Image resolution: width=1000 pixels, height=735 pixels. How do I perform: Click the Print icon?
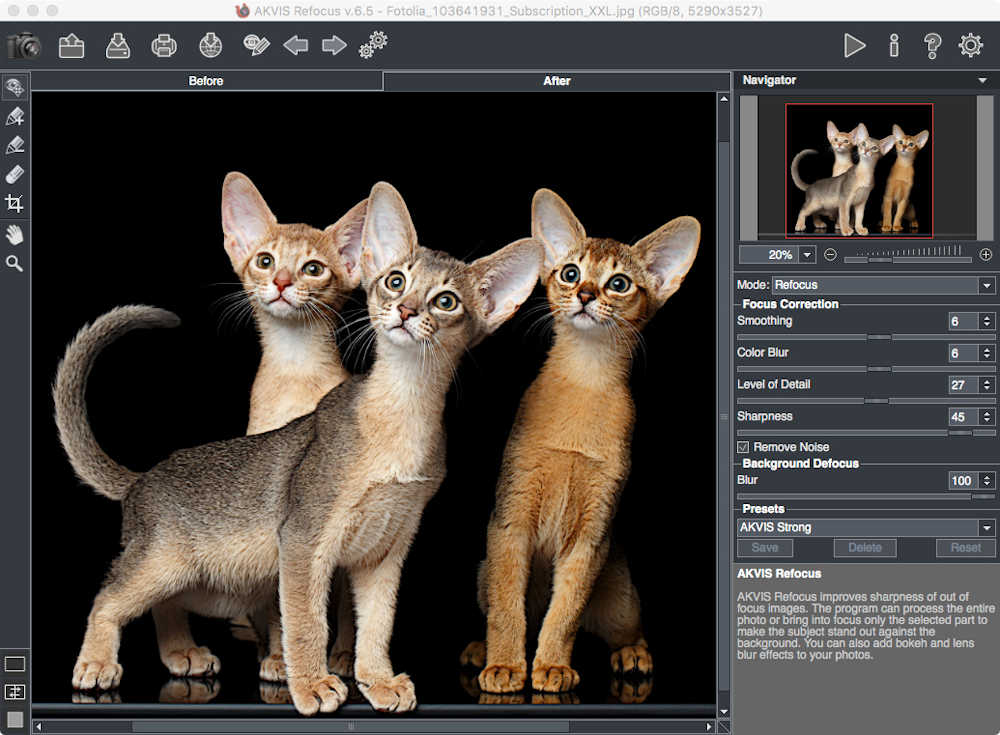(164, 46)
